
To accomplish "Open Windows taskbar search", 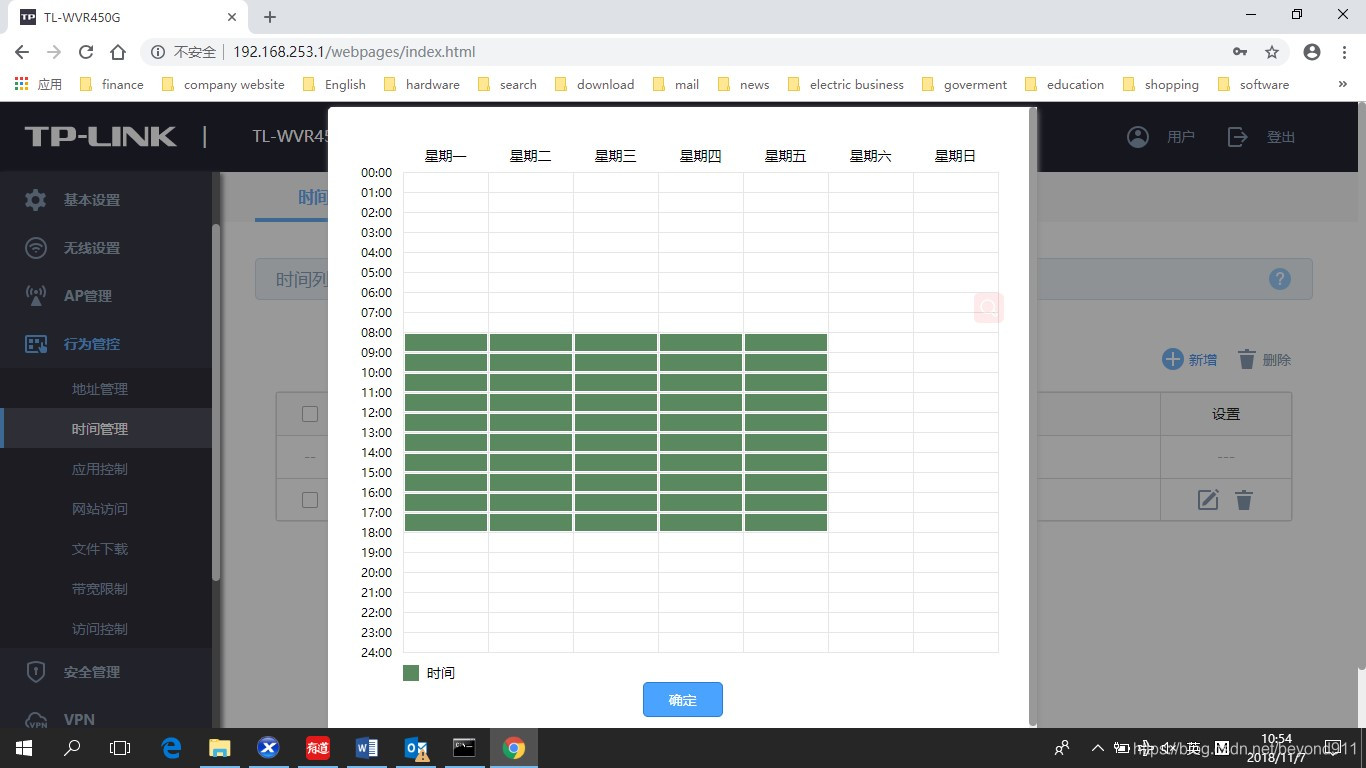I will [72, 748].
